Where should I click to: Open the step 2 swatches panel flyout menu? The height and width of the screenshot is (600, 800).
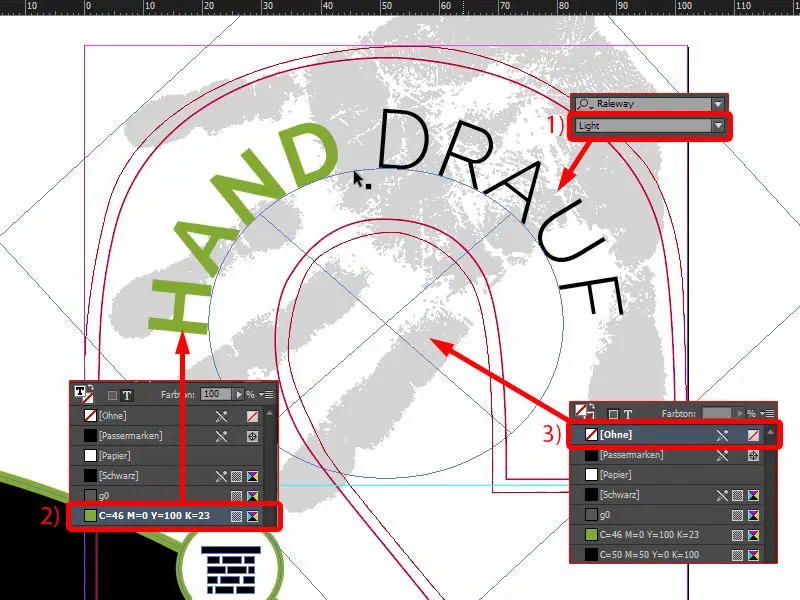(266, 394)
